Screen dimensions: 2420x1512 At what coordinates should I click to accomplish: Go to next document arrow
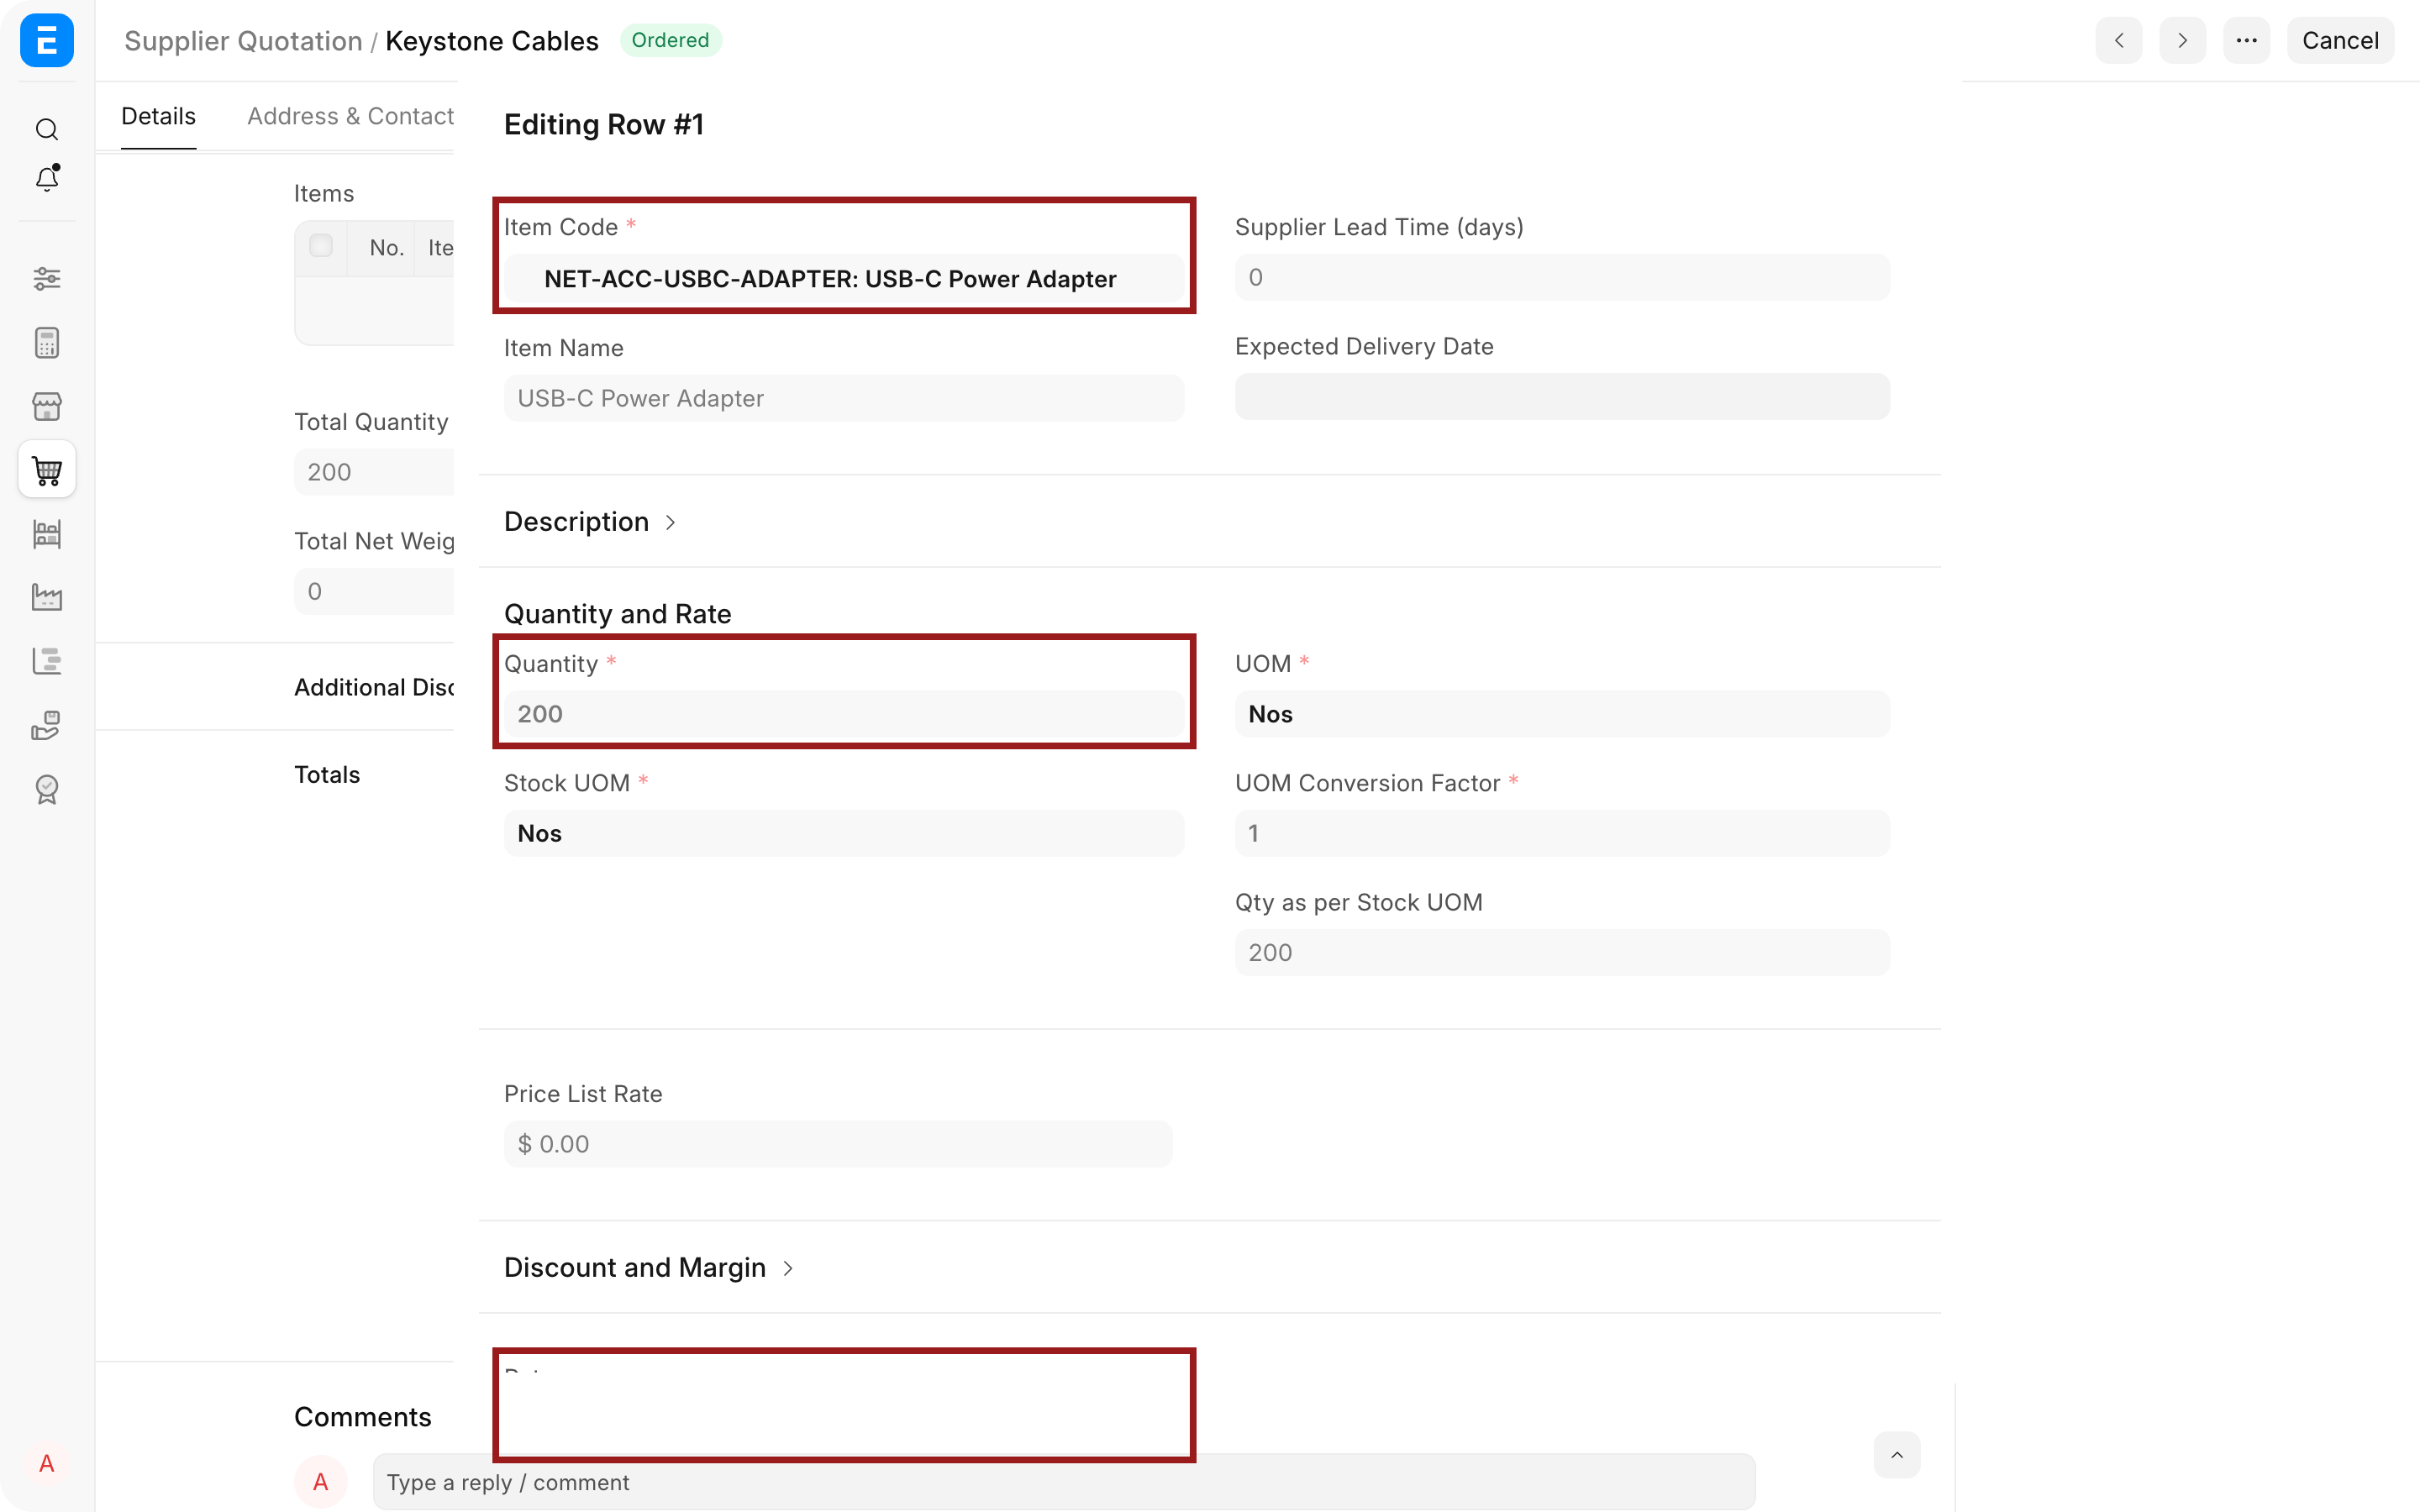tap(2183, 40)
